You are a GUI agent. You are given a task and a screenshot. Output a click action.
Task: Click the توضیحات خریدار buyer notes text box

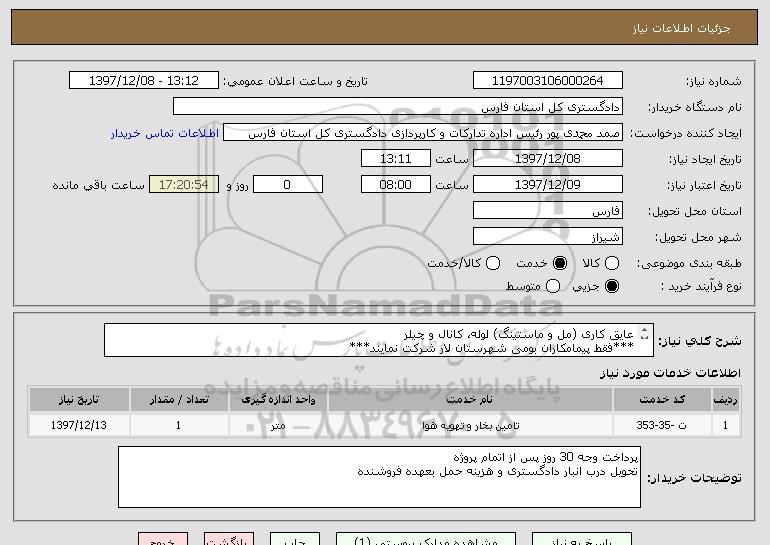[x=379, y=477]
